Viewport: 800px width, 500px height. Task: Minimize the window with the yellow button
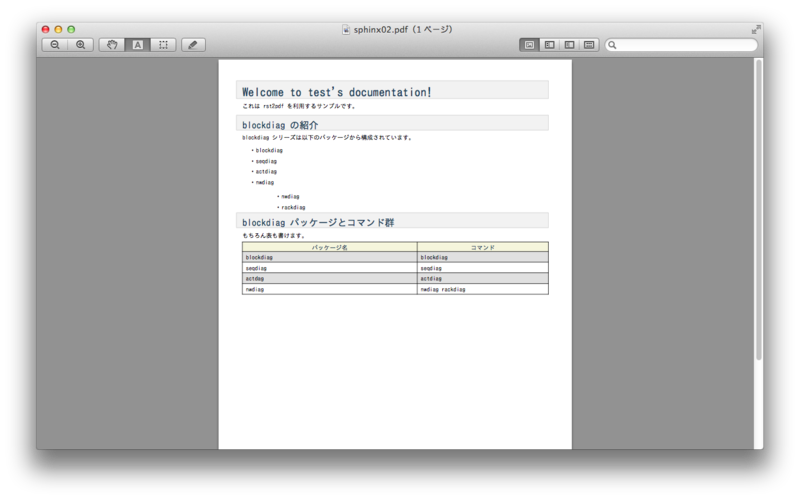tap(58, 30)
